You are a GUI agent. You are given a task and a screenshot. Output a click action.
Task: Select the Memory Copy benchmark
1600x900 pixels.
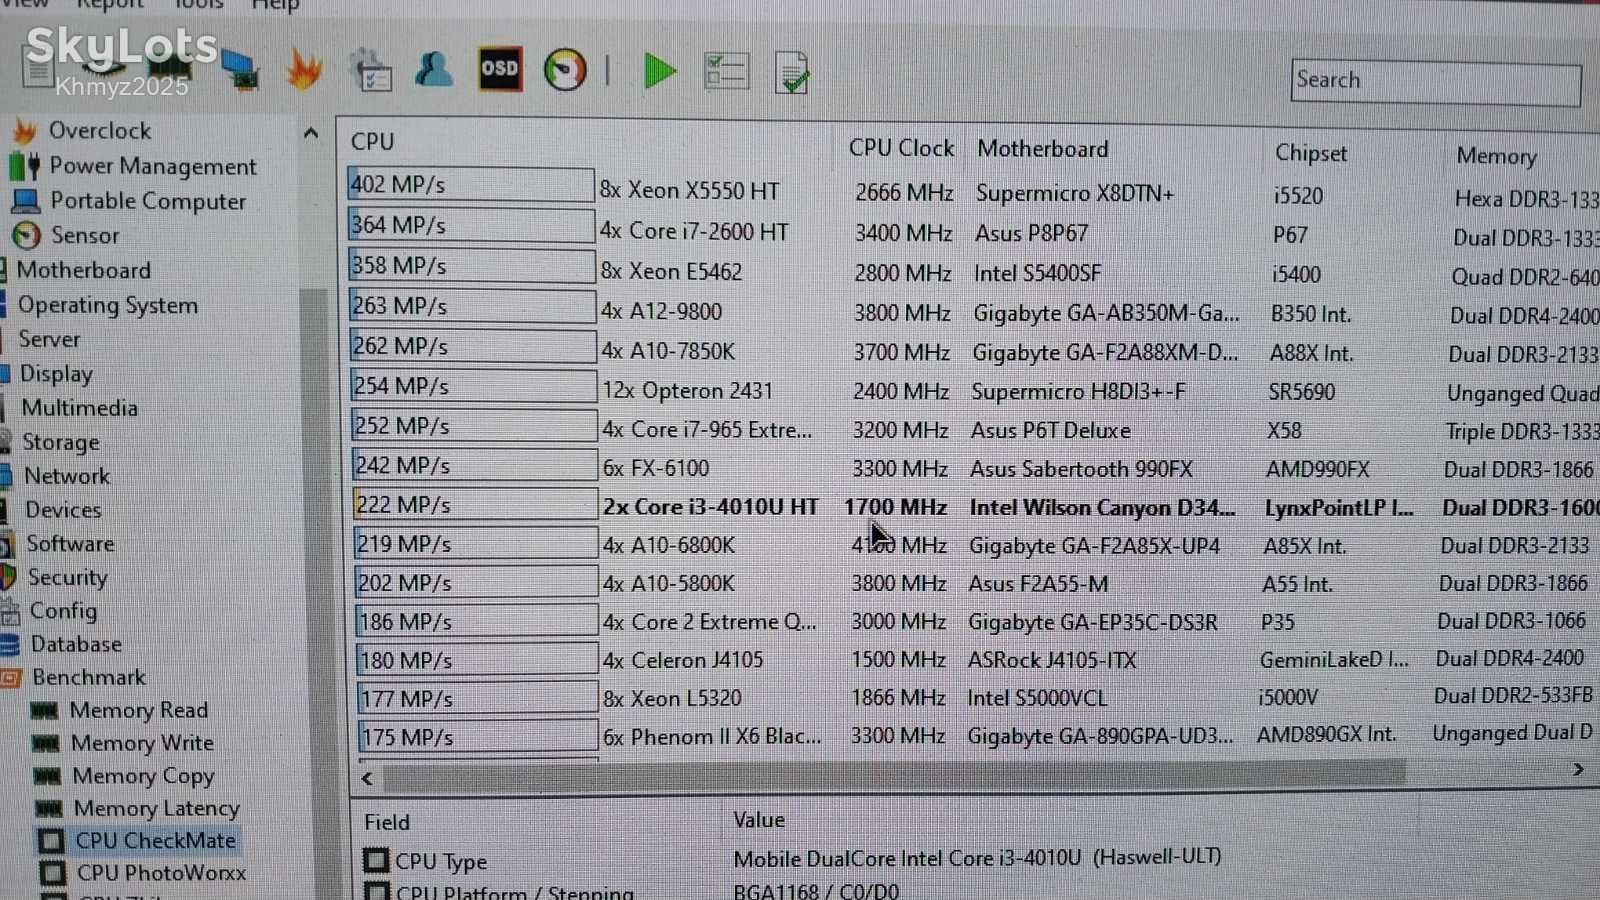[x=143, y=776]
